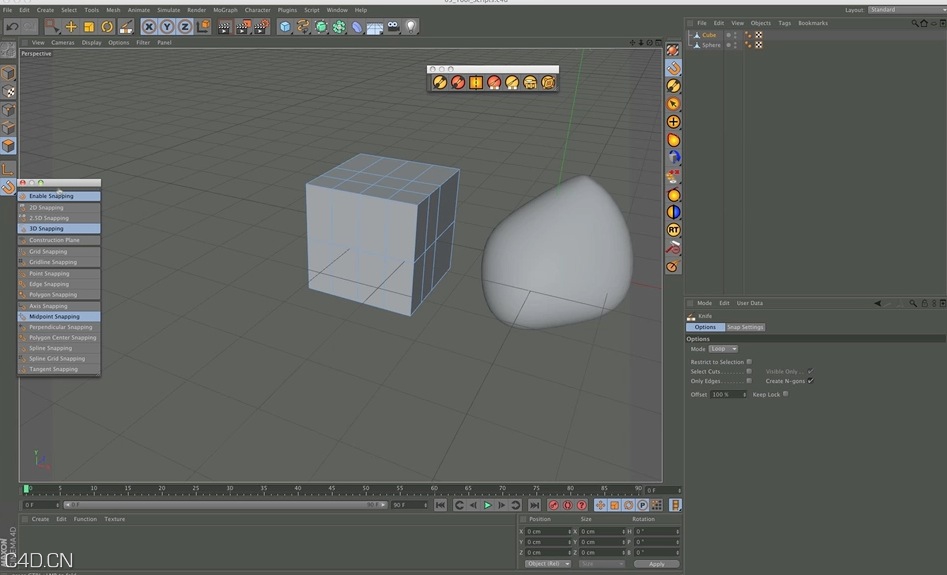Open the Knife Mode Loop dropdown
The image size is (947, 575).
click(723, 349)
